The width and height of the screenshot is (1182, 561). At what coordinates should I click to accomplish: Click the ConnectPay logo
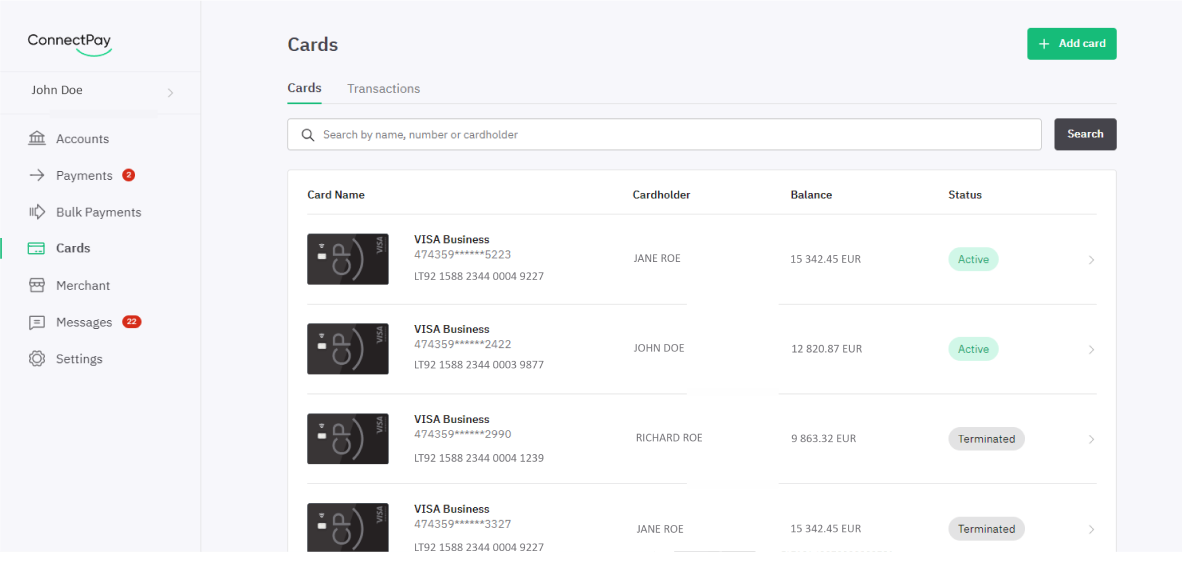69,43
